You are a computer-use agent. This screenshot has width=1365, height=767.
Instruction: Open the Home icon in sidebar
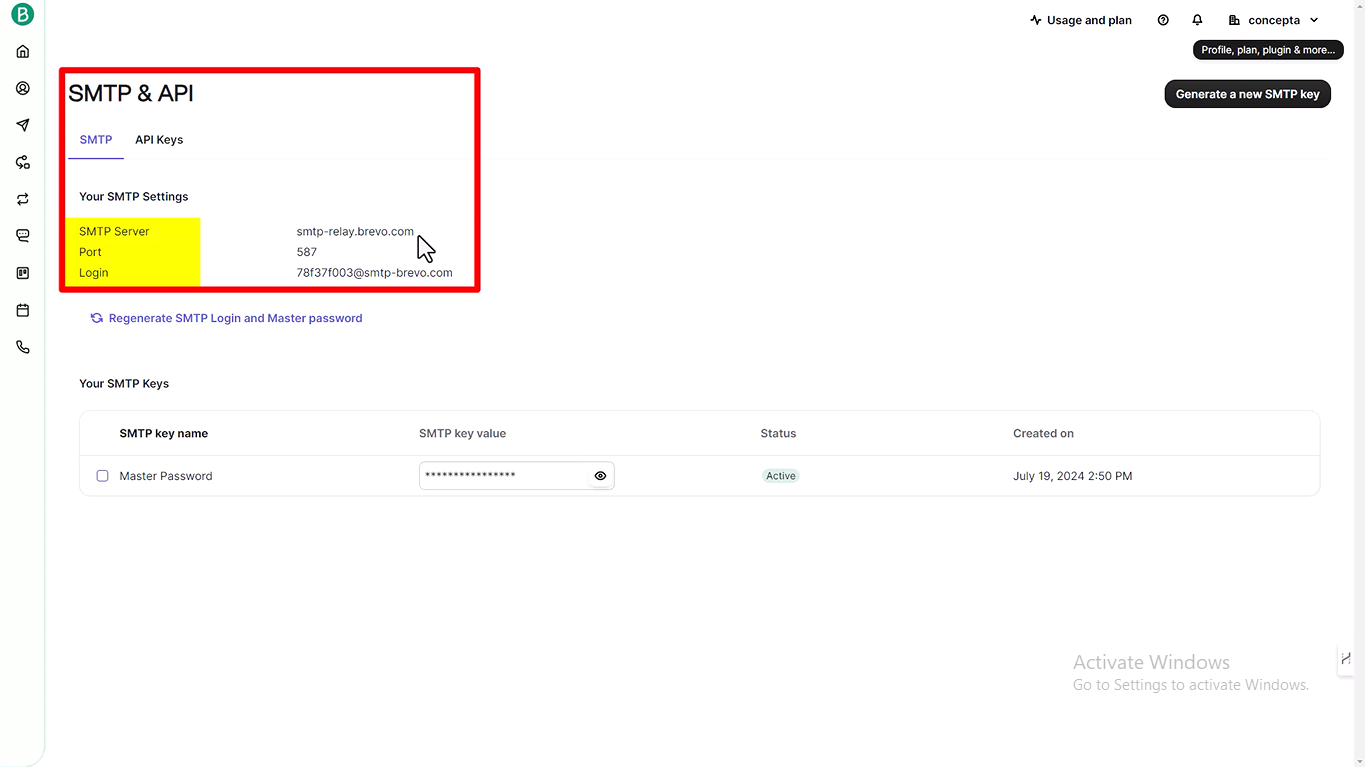coord(23,51)
